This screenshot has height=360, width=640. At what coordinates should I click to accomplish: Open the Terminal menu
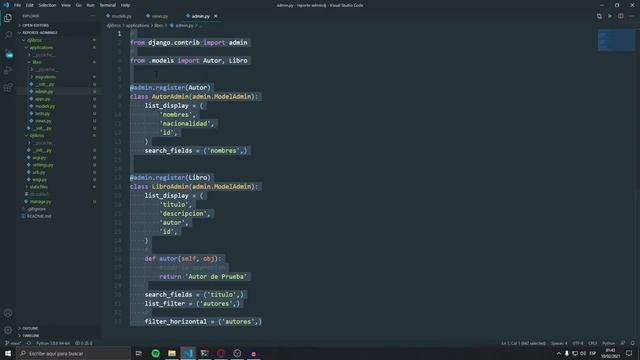pyautogui.click(x=108, y=5)
